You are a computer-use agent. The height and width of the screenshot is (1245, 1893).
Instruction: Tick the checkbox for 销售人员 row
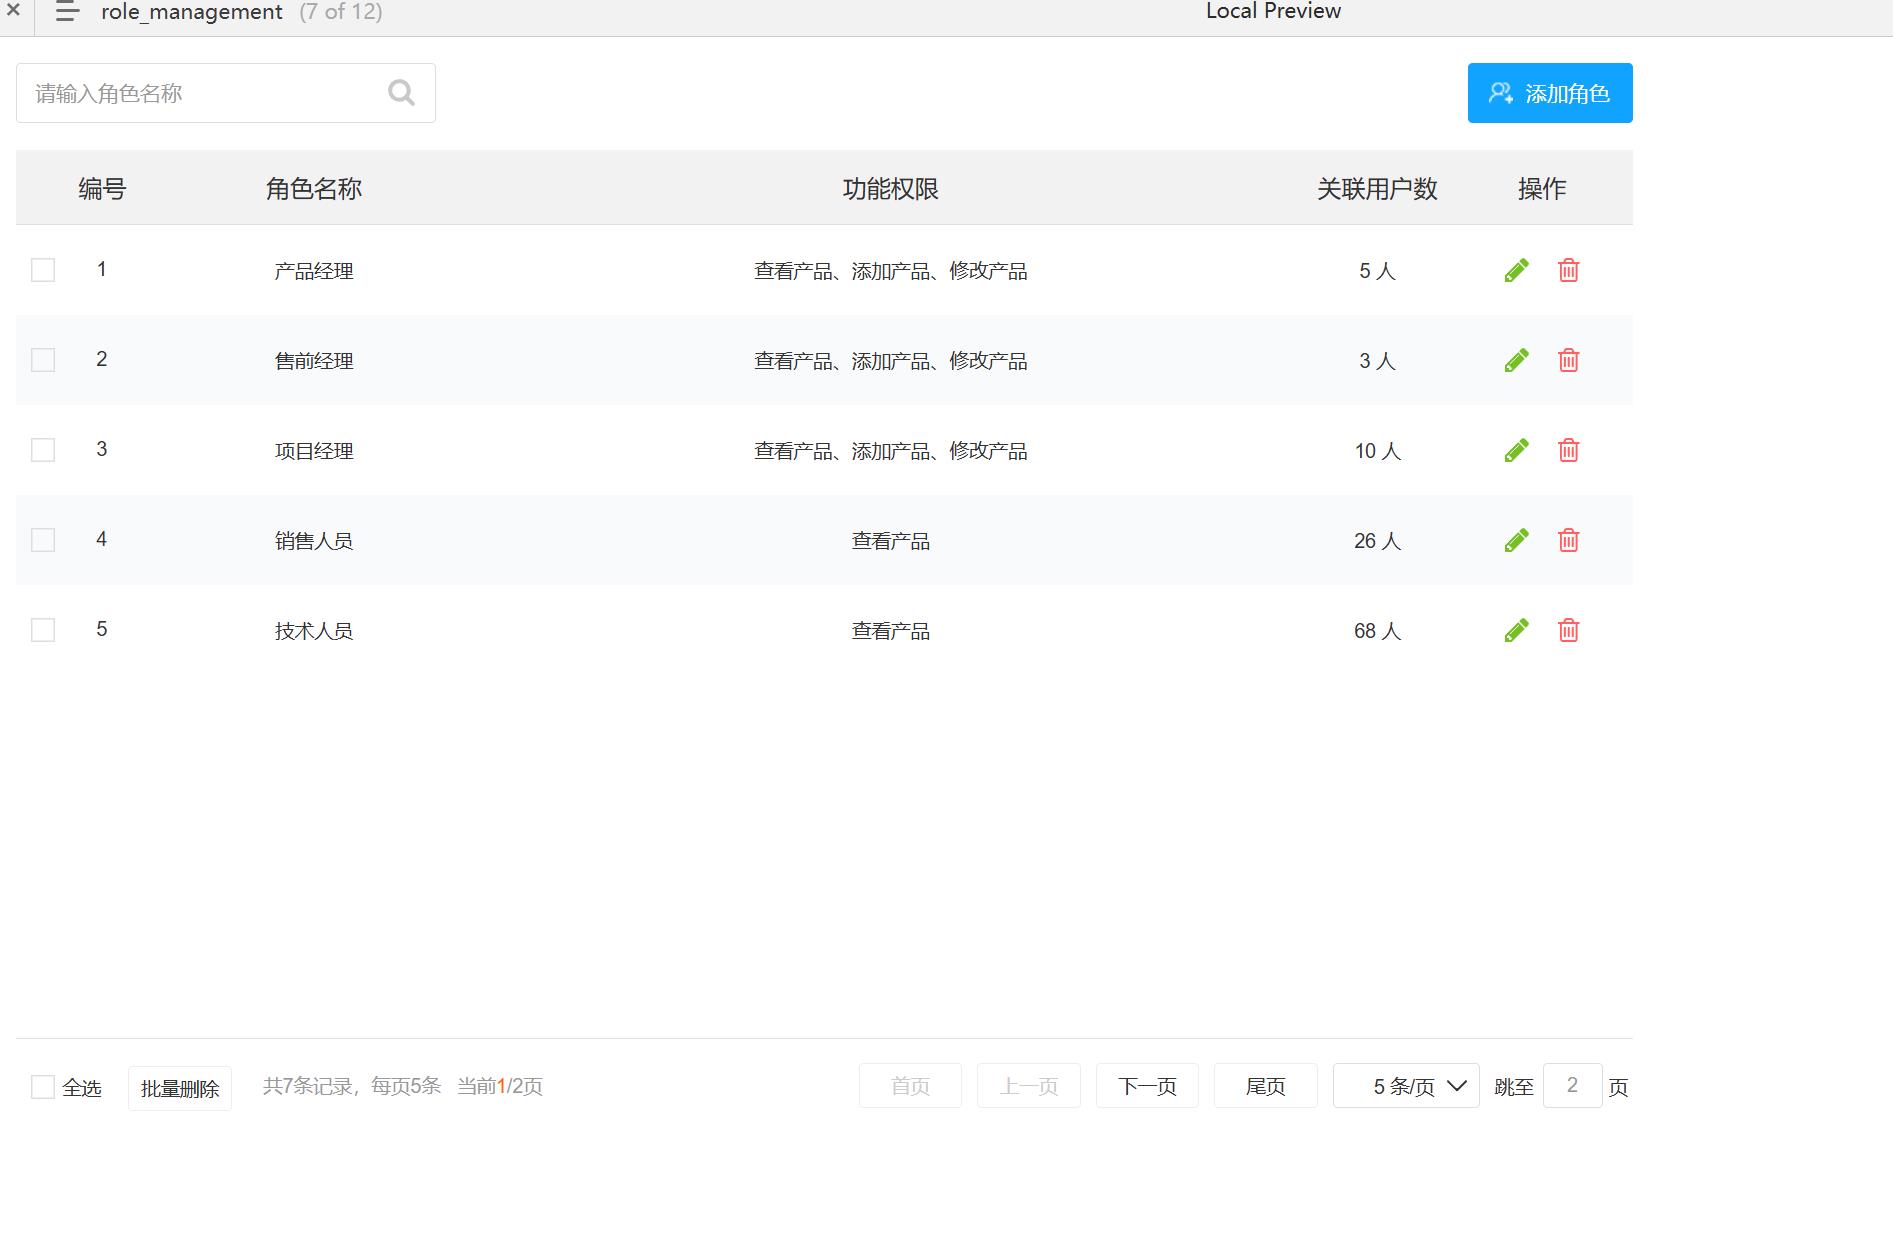point(43,540)
